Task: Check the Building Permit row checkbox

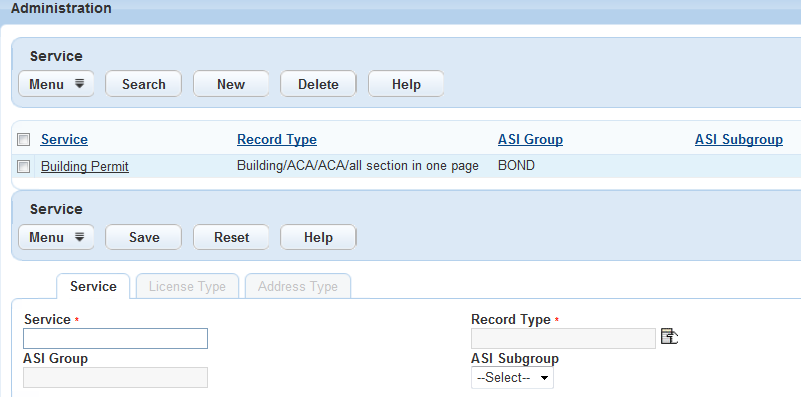Action: pyautogui.click(x=23, y=166)
